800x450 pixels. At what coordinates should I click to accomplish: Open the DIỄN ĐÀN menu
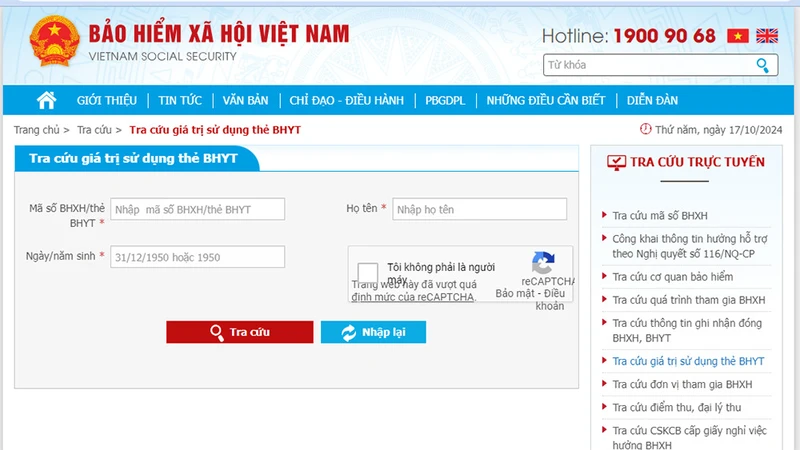tap(652, 101)
